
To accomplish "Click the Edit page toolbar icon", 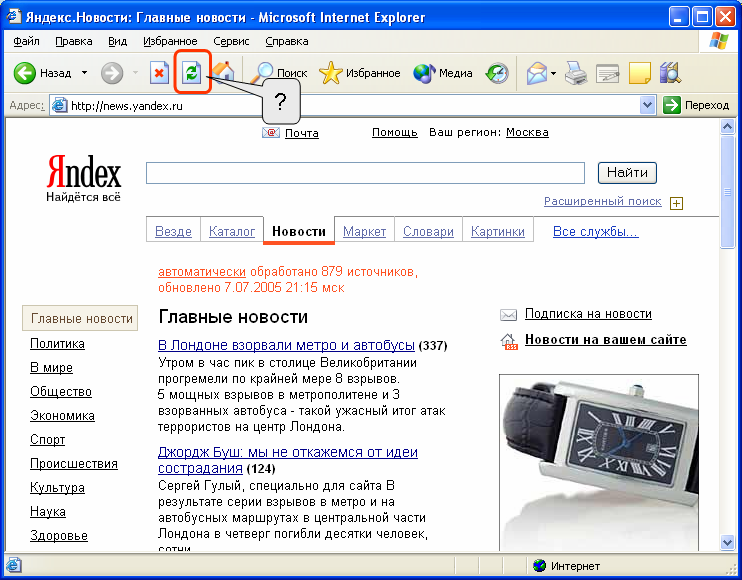I will pyautogui.click(x=608, y=73).
